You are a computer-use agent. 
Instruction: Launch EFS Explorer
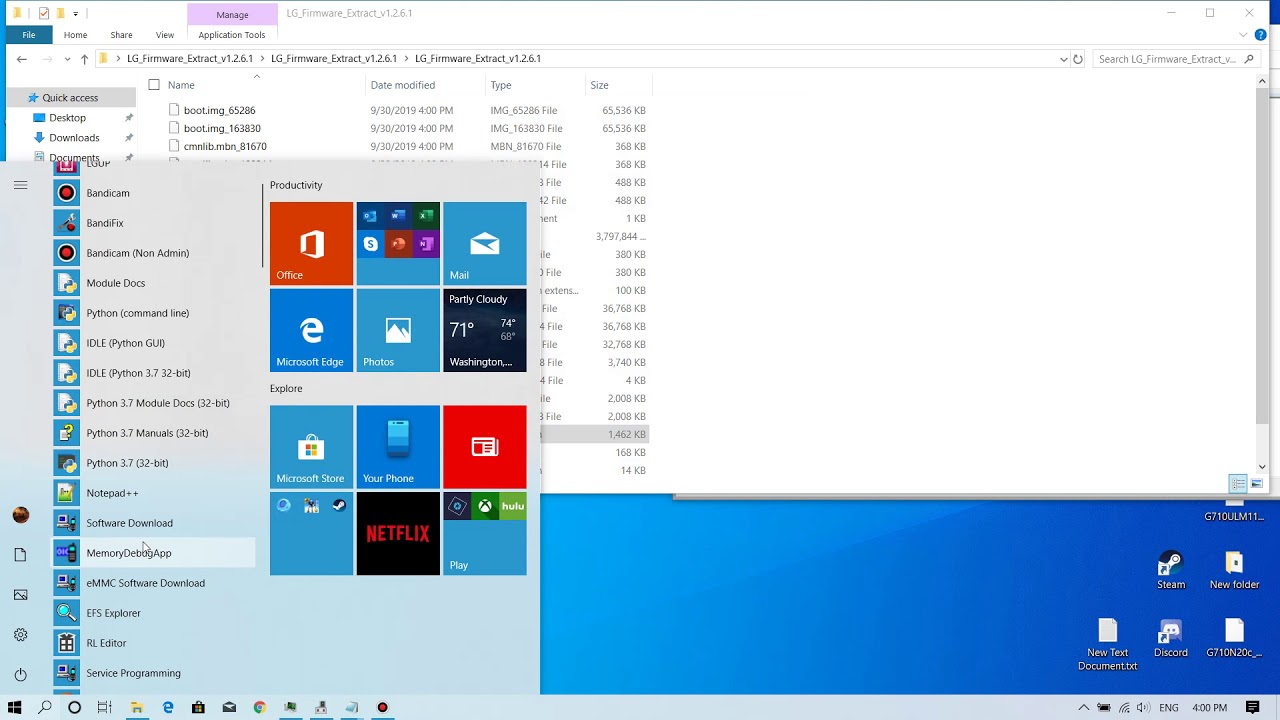pyautogui.click(x=154, y=613)
